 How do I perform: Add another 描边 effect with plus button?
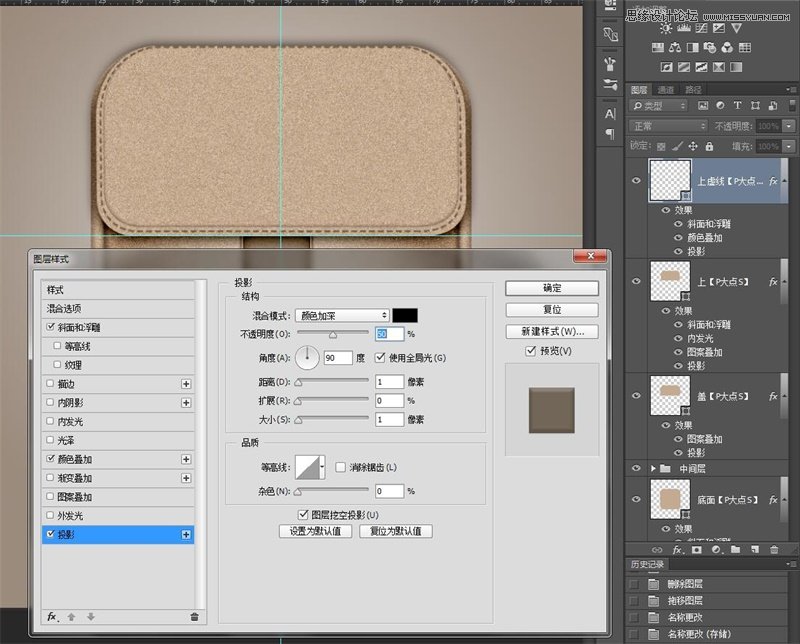pos(186,384)
